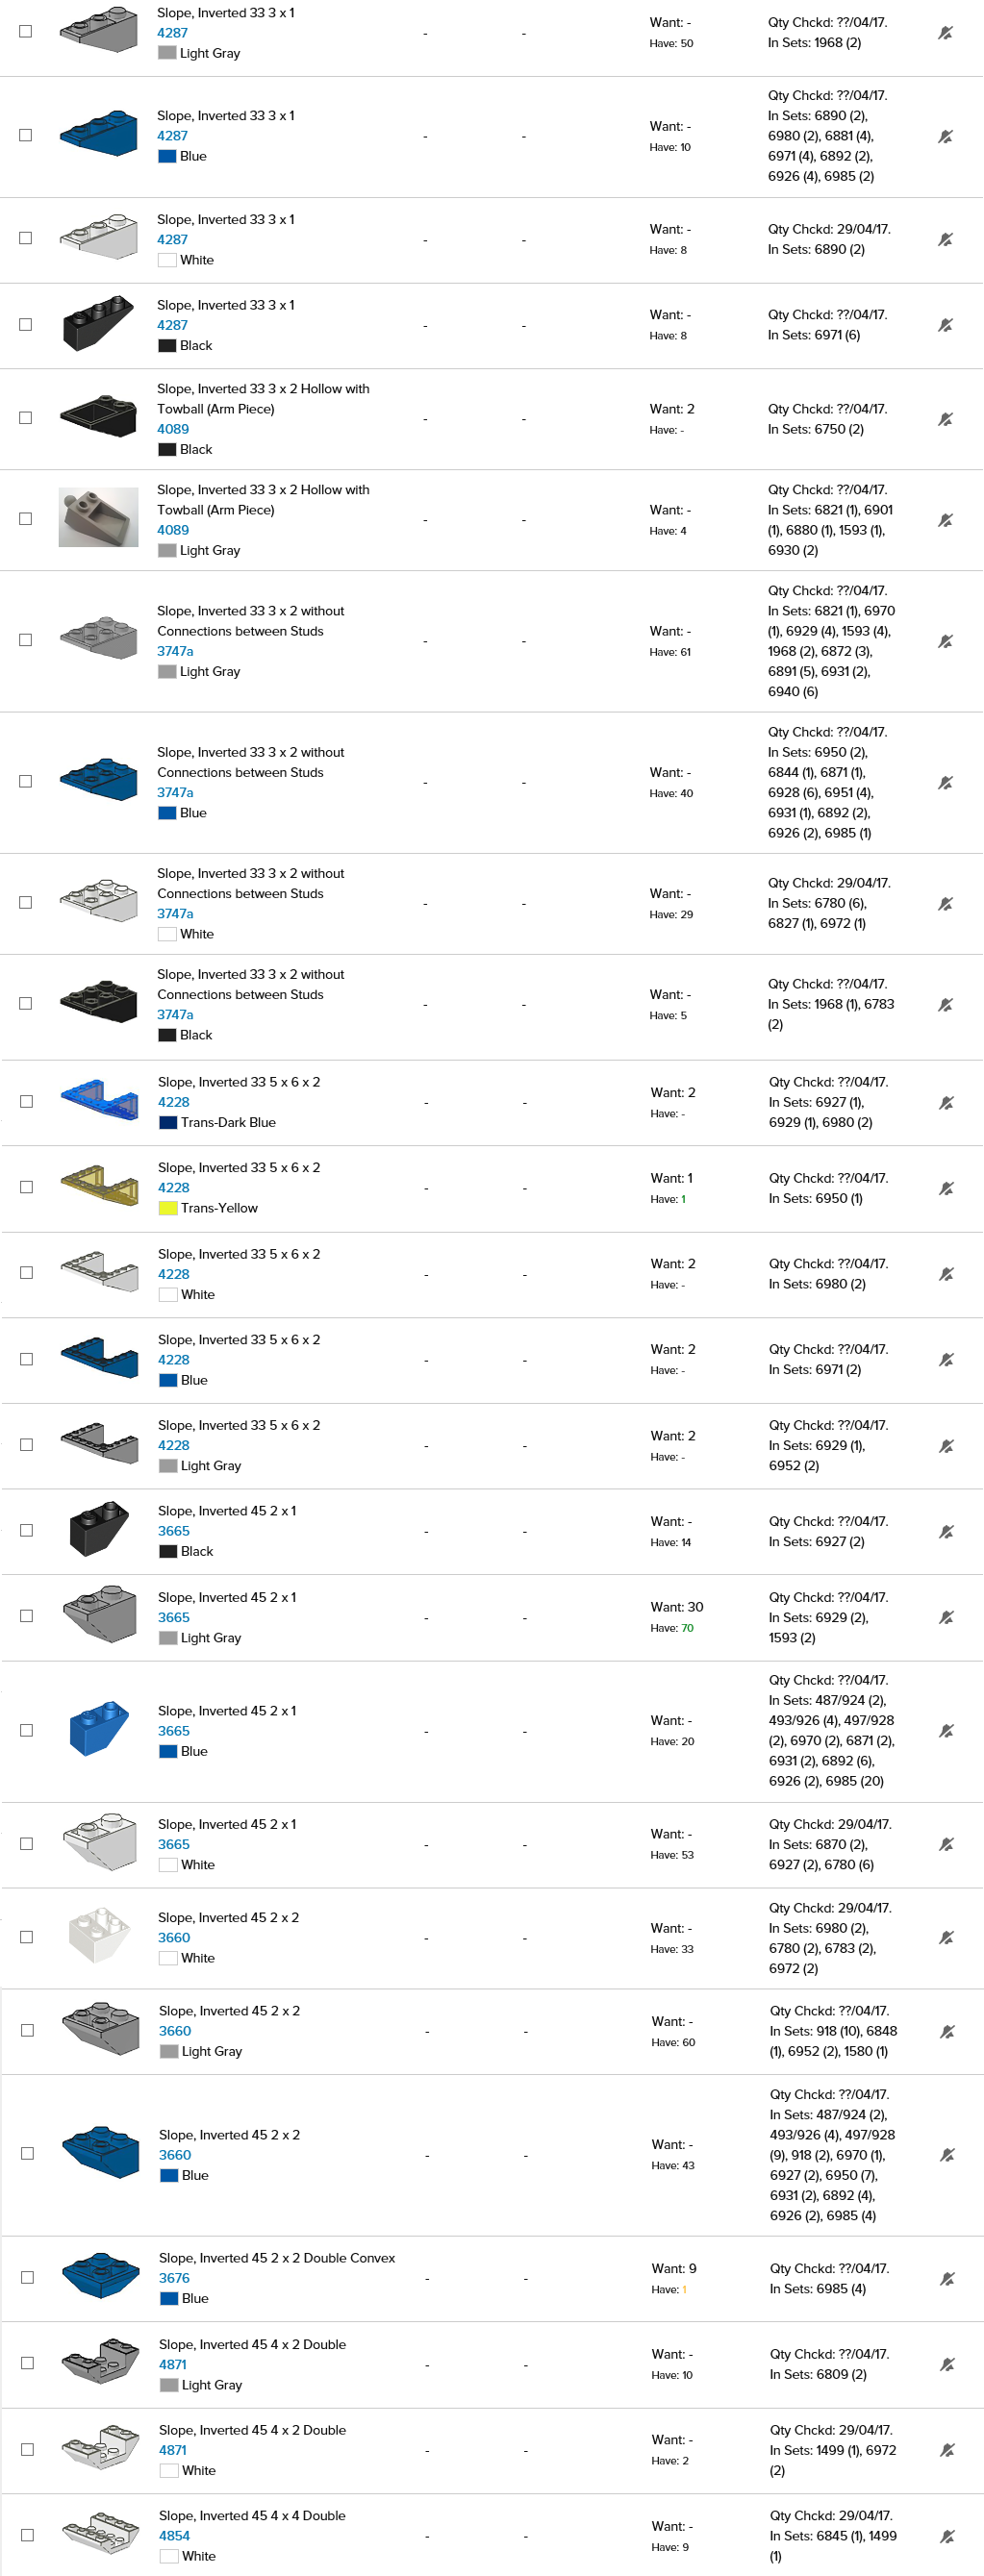Click the bell icon for Black 3665 slope
Viewport: 984px width, 2576px height.
pos(946,1531)
